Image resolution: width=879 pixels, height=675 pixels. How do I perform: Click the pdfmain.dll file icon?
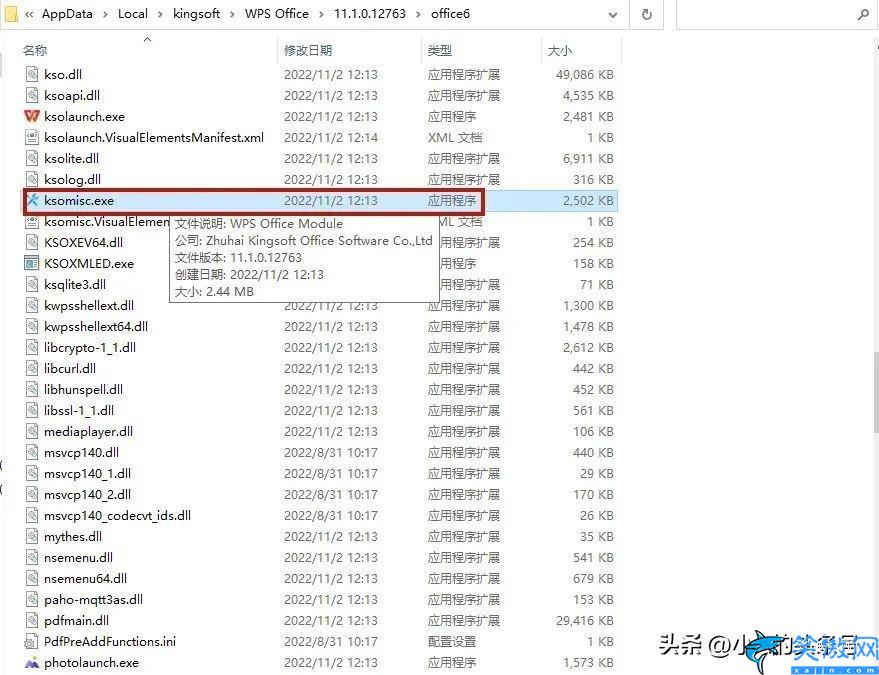coord(32,621)
